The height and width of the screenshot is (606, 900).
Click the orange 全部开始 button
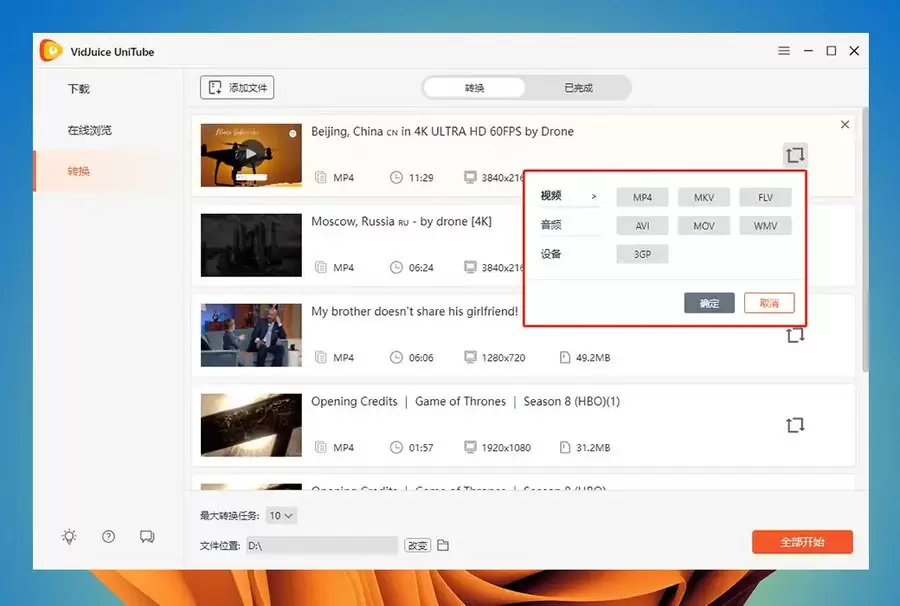(802, 542)
